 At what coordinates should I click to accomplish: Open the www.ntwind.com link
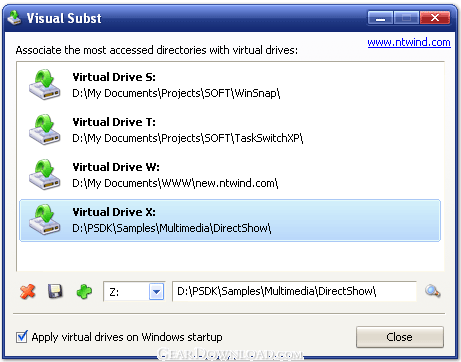[409, 42]
